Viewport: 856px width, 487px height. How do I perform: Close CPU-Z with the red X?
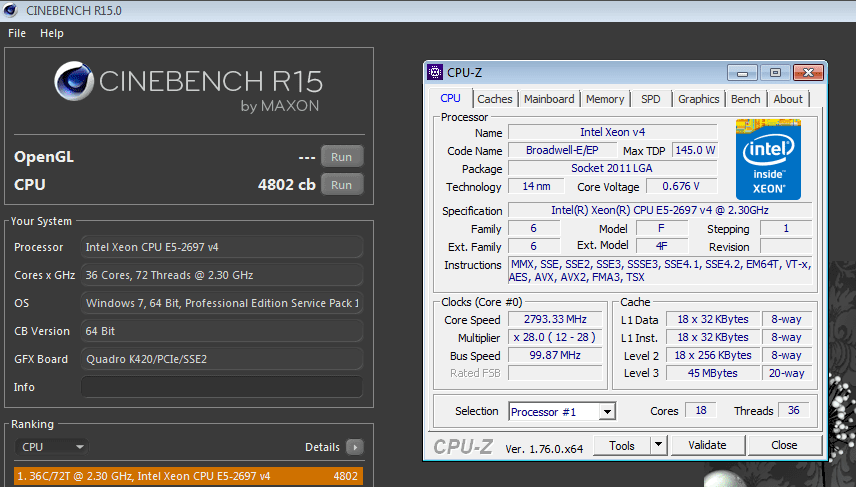coord(809,73)
